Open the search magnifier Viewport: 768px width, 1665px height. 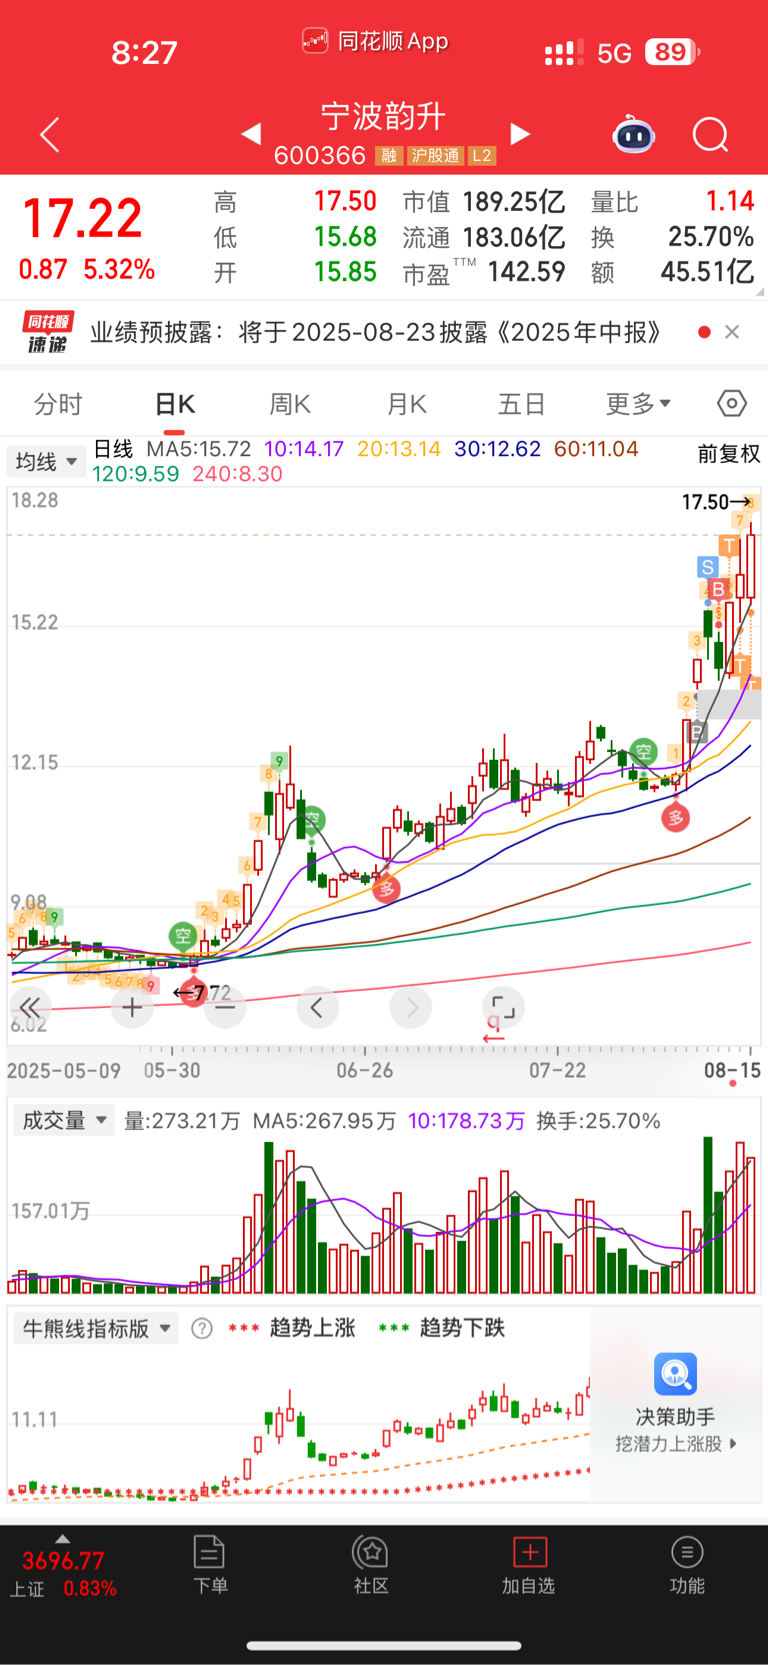point(710,134)
